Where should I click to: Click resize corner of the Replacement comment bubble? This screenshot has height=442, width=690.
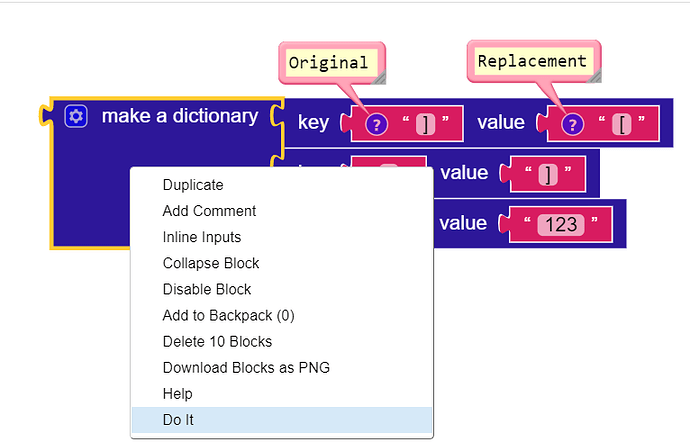[x=592, y=74]
